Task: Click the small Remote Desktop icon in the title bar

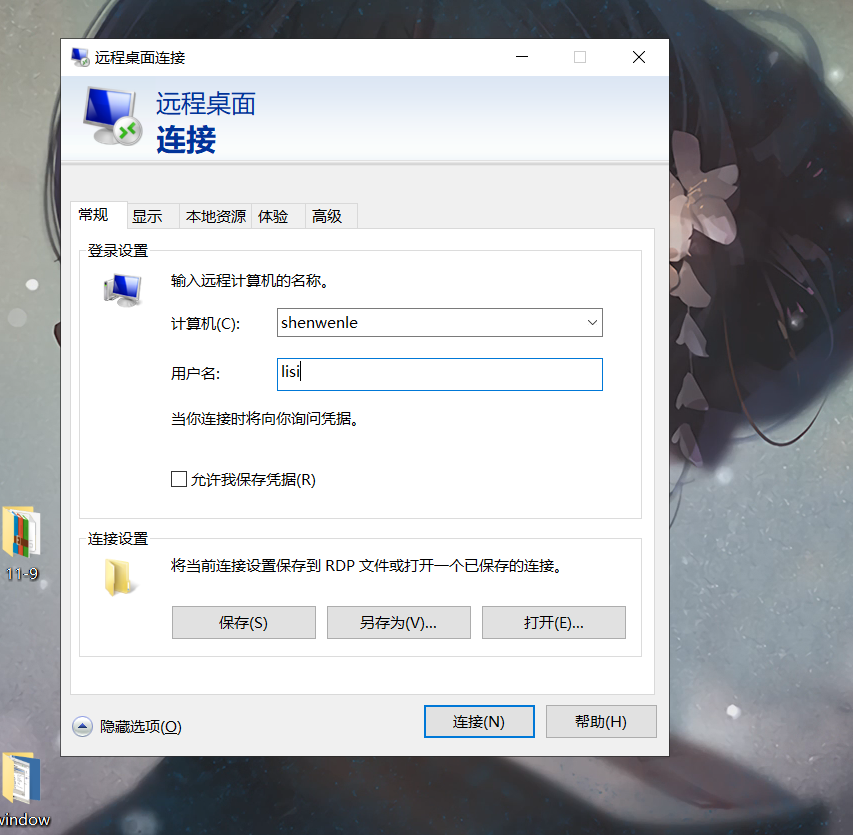Action: pos(80,57)
